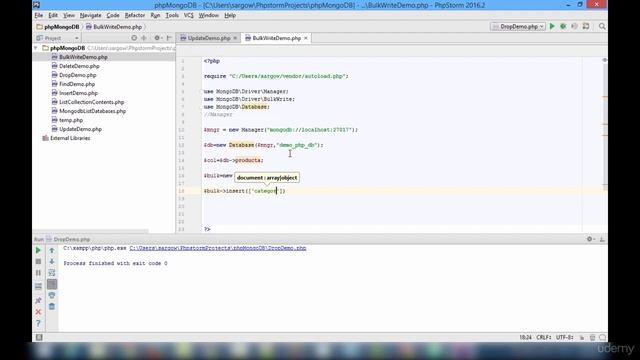This screenshot has height=360, width=640.
Task: Open the Help menu
Action: tap(230, 16)
